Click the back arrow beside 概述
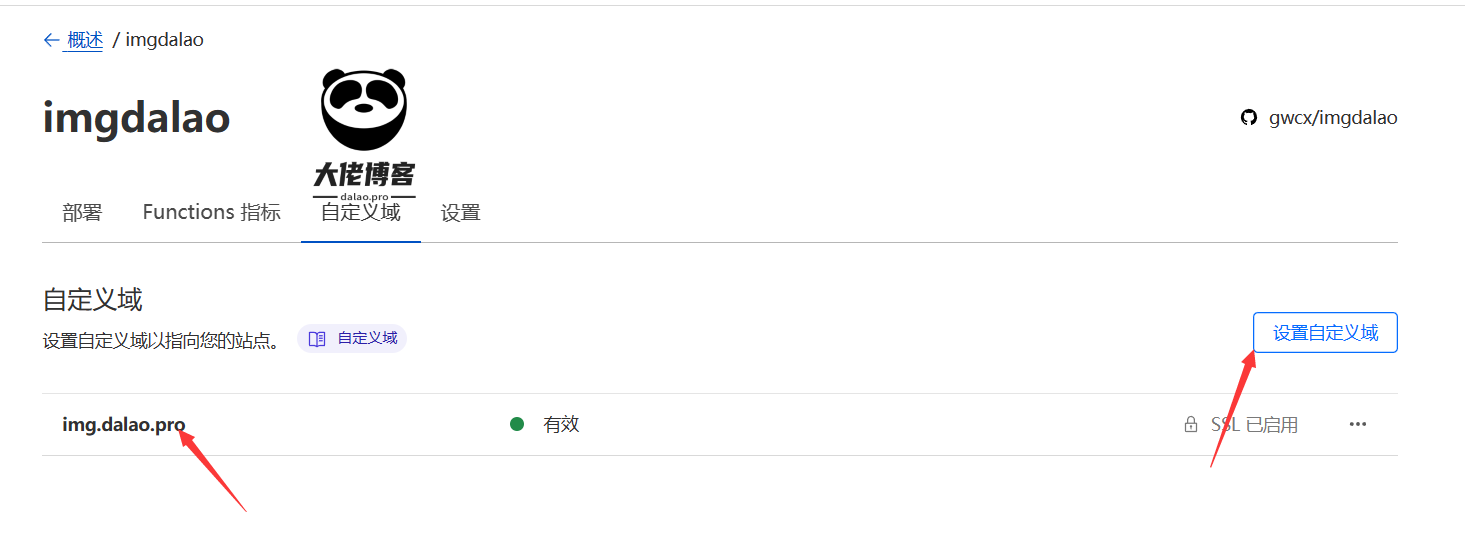Viewport: 1465px width, 541px height. pos(51,40)
